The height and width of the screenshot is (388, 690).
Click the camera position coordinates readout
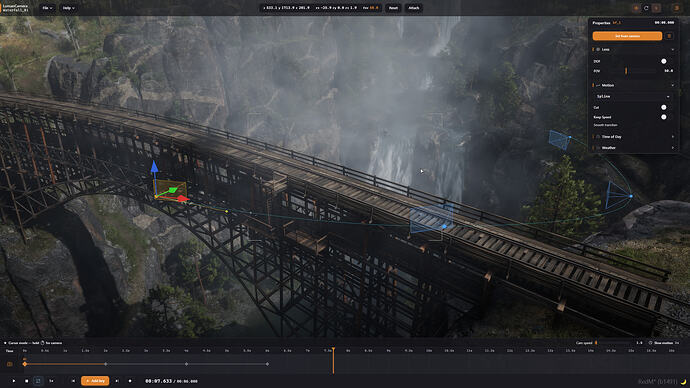click(286, 8)
